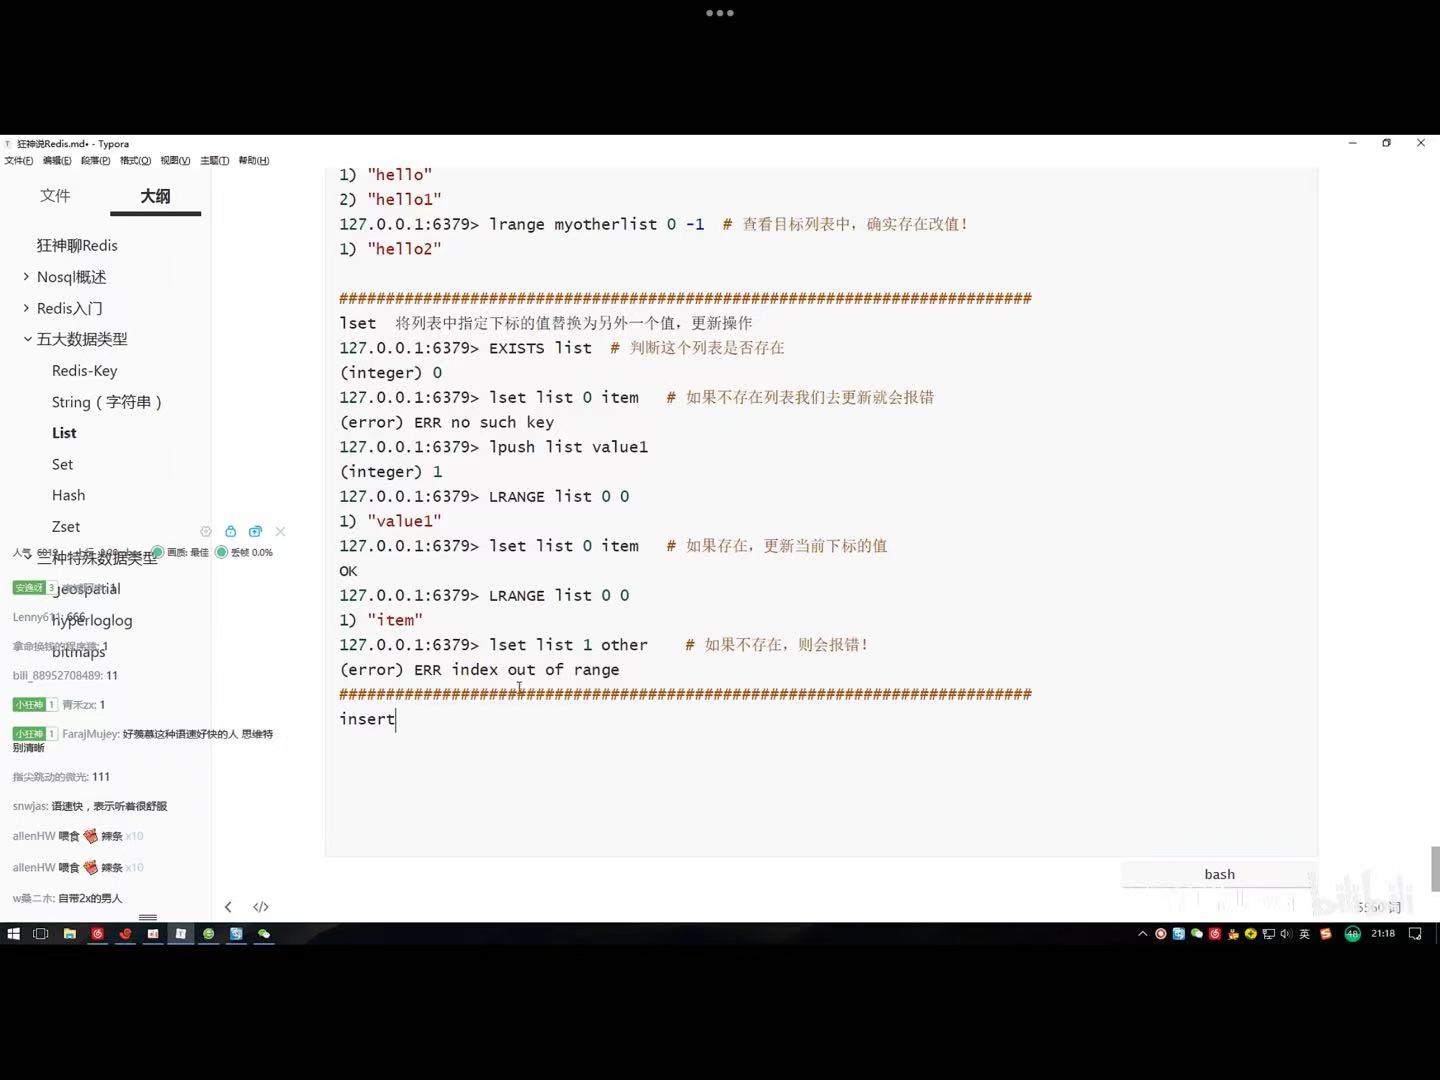Switch to the 文件 sidebar tab
This screenshot has width=1440, height=1080.
(55, 196)
